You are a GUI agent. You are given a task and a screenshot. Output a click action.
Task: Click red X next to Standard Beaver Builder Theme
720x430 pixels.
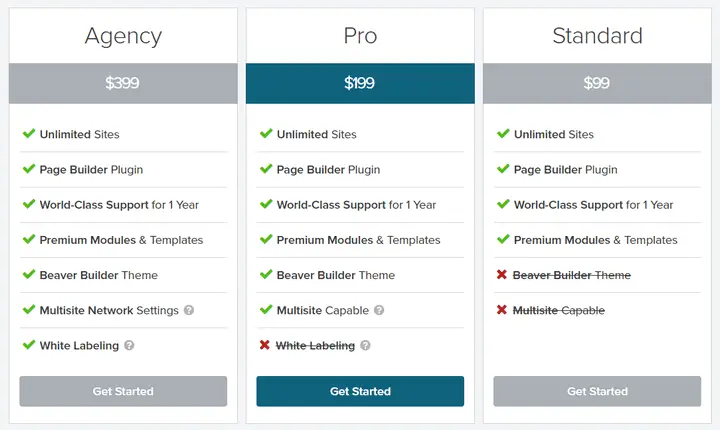501,274
